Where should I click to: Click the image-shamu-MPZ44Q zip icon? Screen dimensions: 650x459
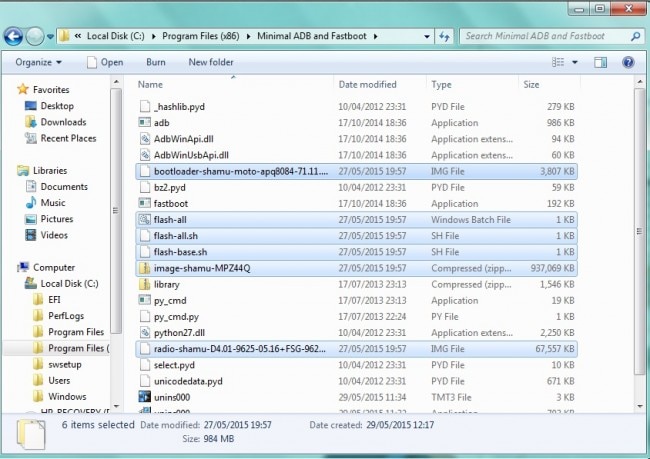(144, 268)
